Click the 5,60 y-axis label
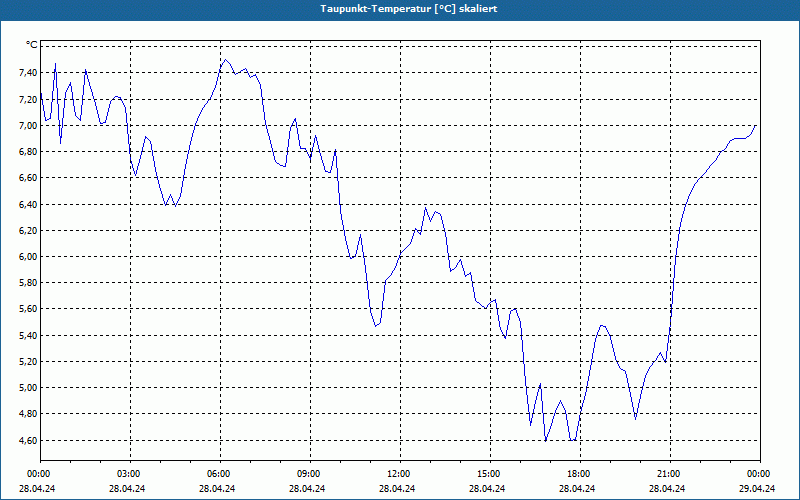 [x=28, y=309]
